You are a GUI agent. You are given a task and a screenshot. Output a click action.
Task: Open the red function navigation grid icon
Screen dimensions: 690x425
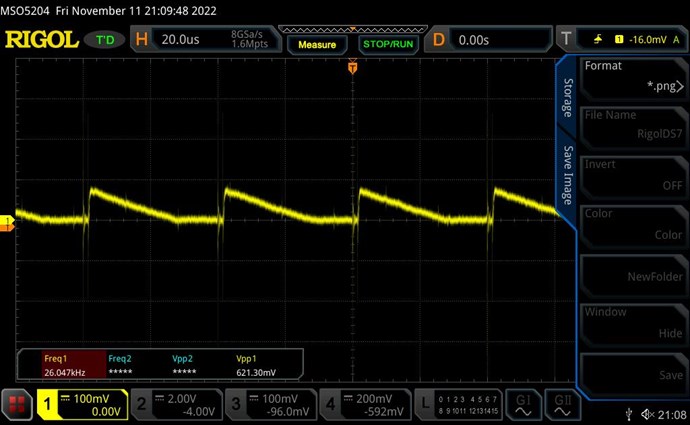(17, 404)
